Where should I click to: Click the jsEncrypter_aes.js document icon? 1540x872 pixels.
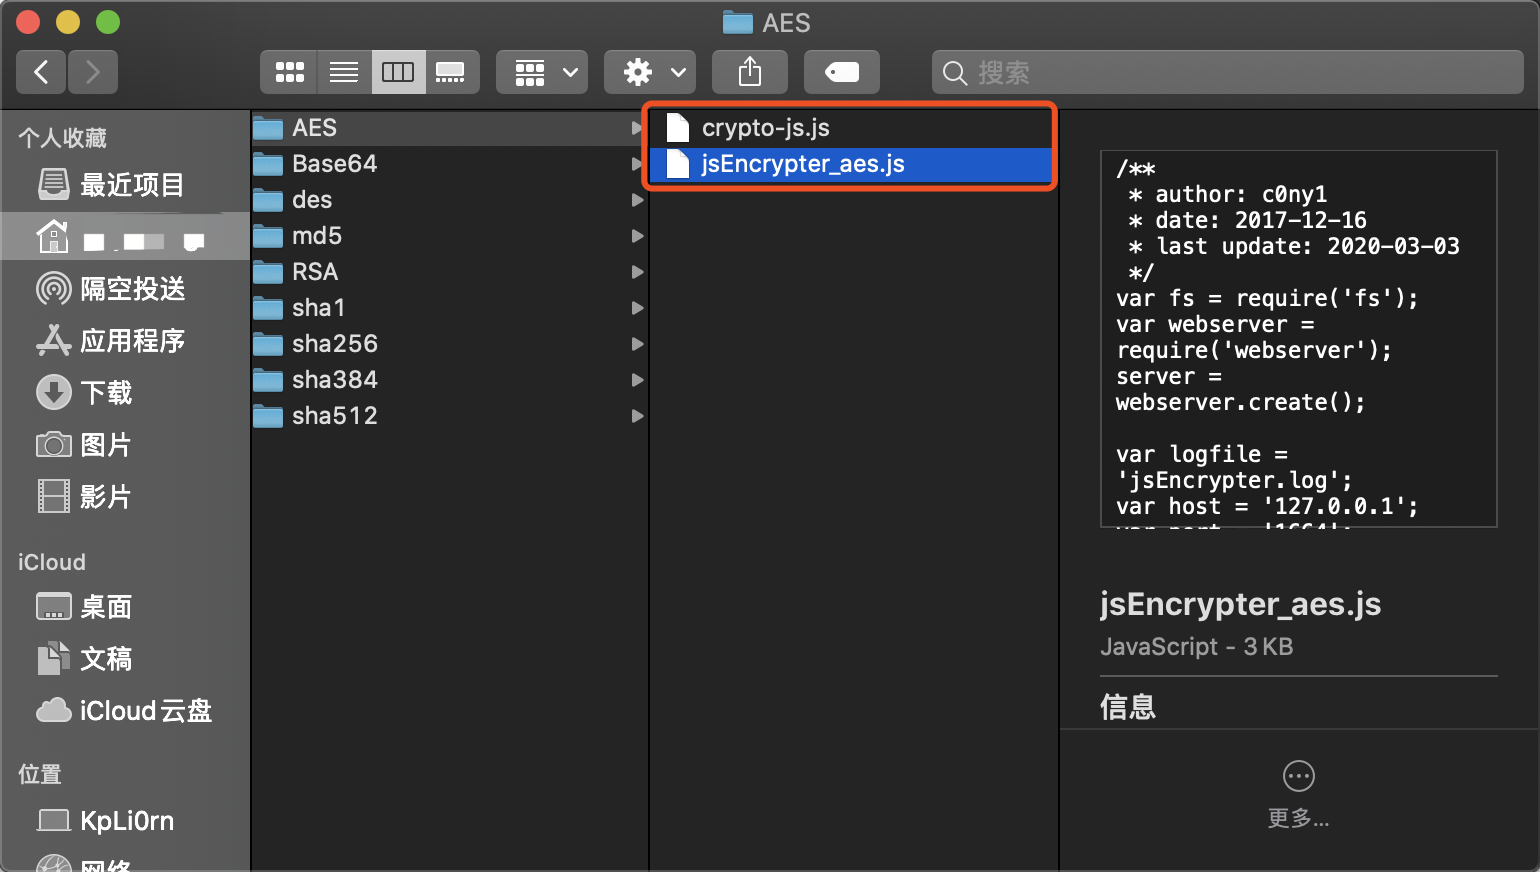[x=678, y=164]
